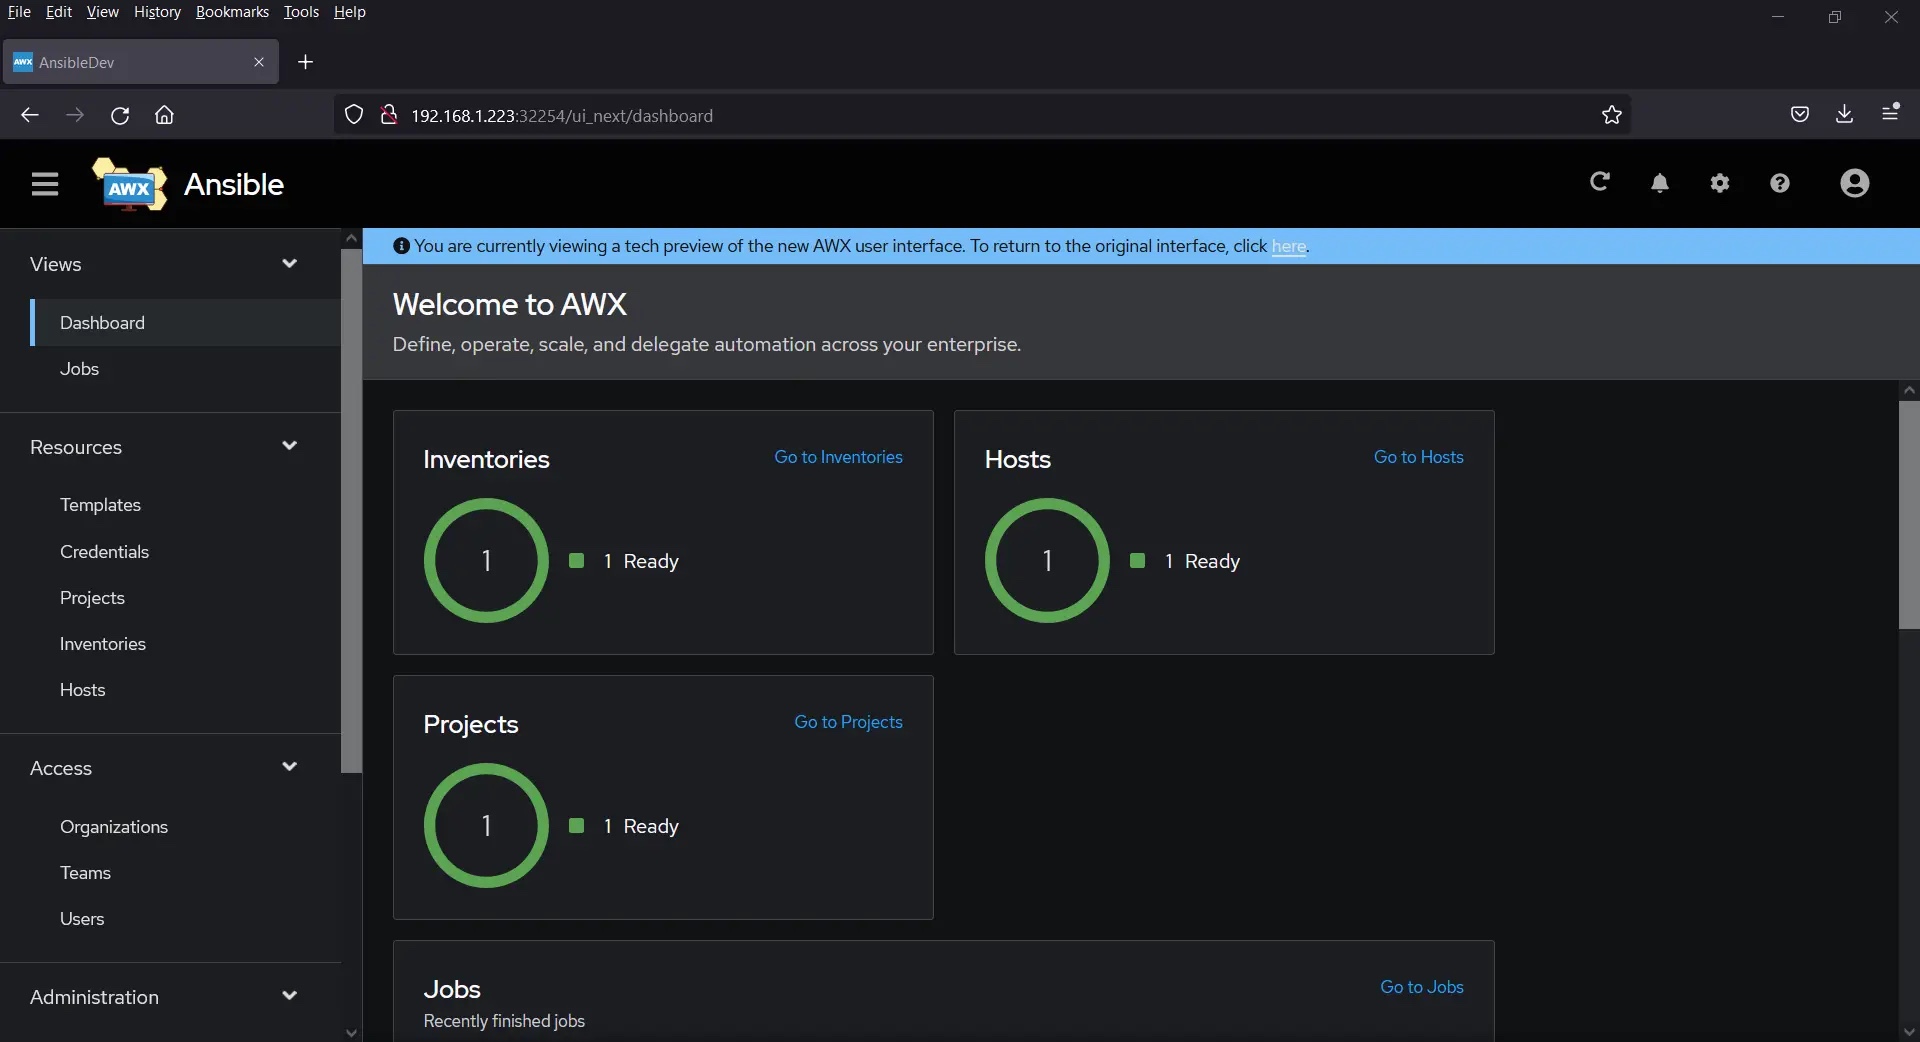Open the sidebar hamburger navigation menu
Image resolution: width=1920 pixels, height=1042 pixels.
point(45,184)
